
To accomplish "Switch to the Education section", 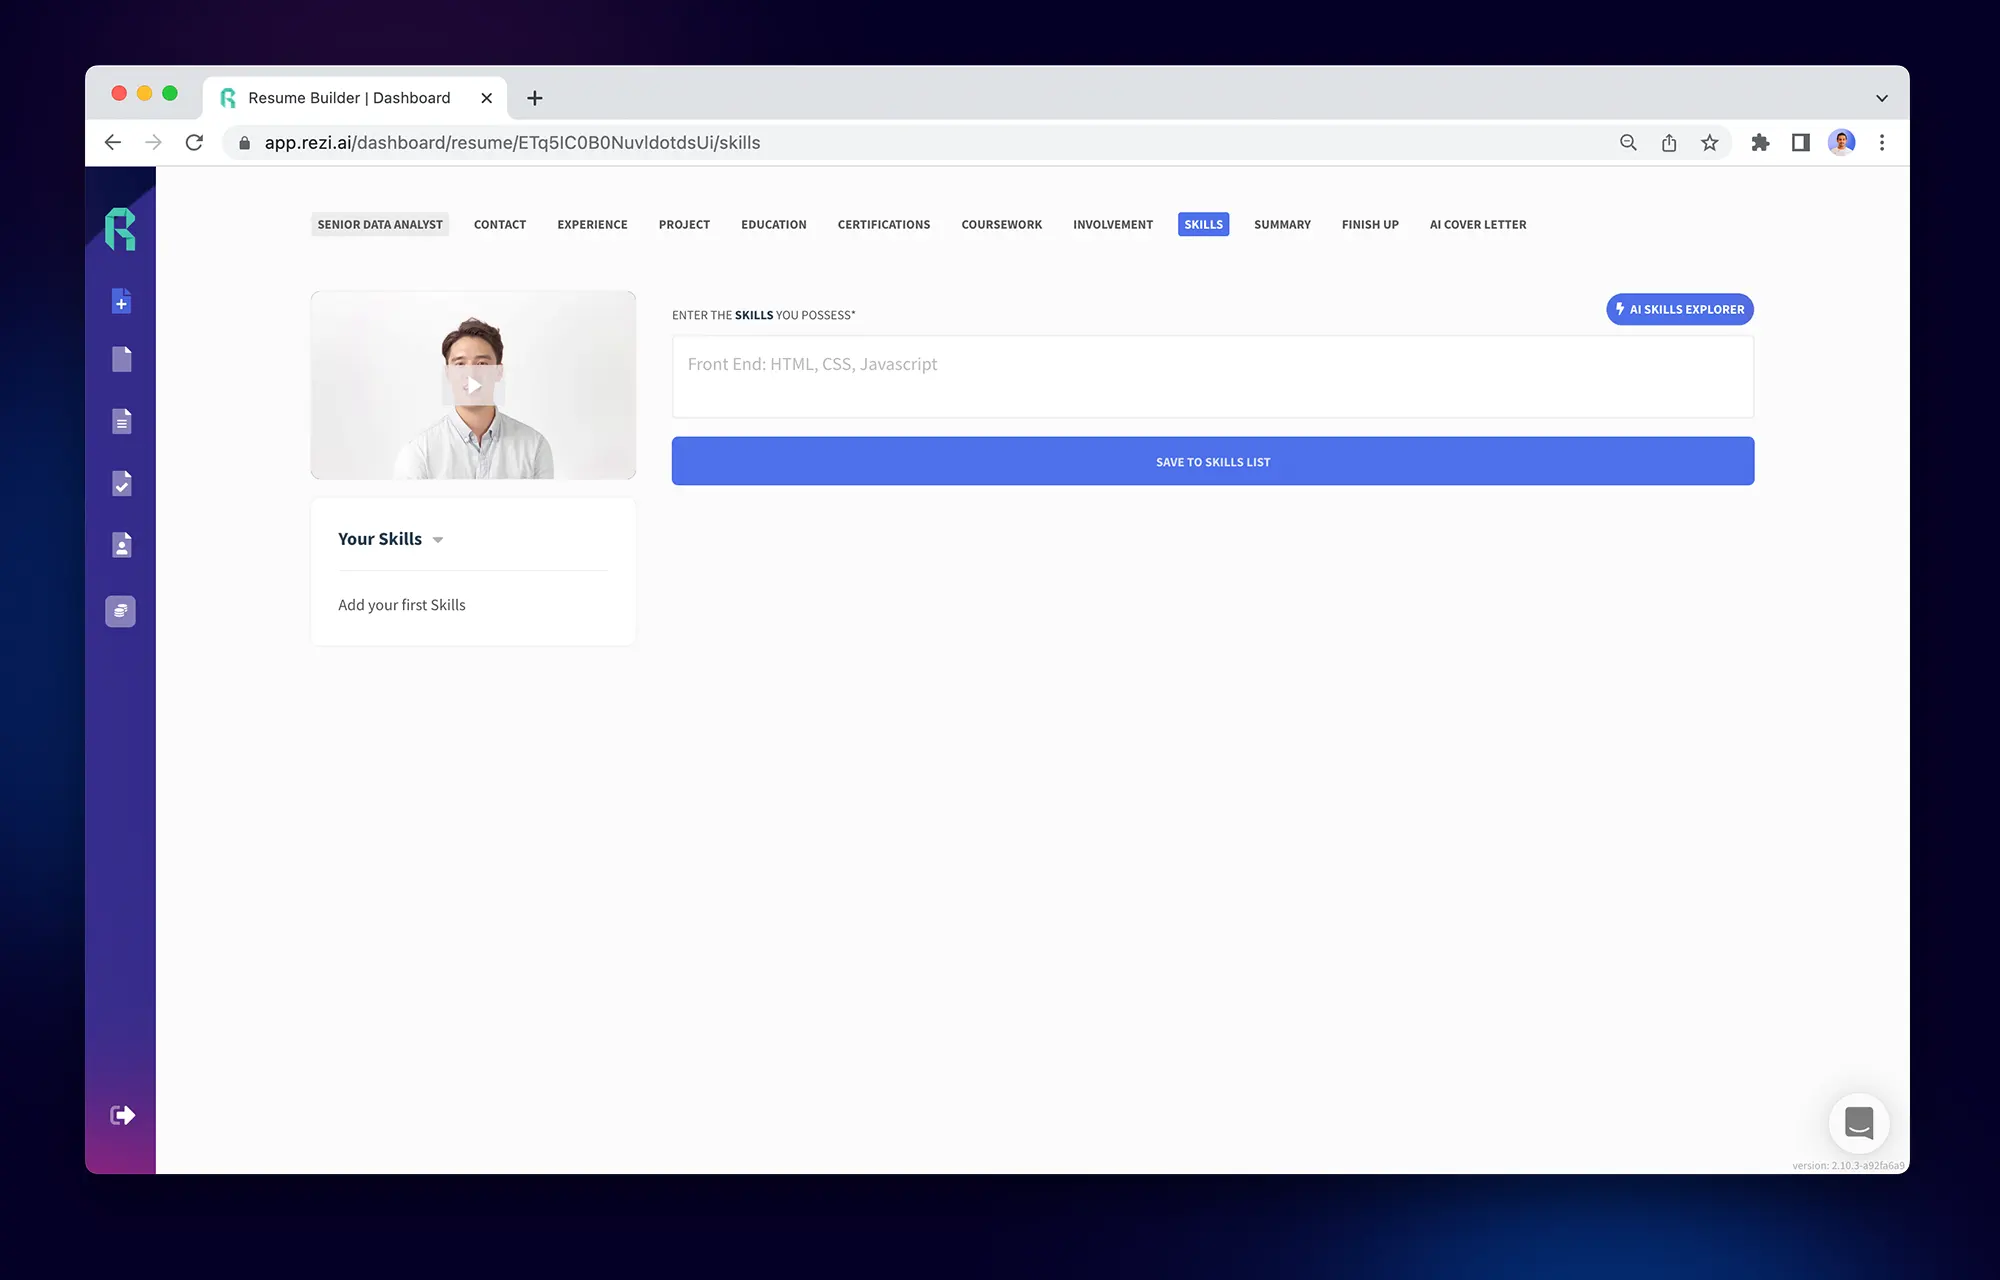I will click(x=774, y=225).
